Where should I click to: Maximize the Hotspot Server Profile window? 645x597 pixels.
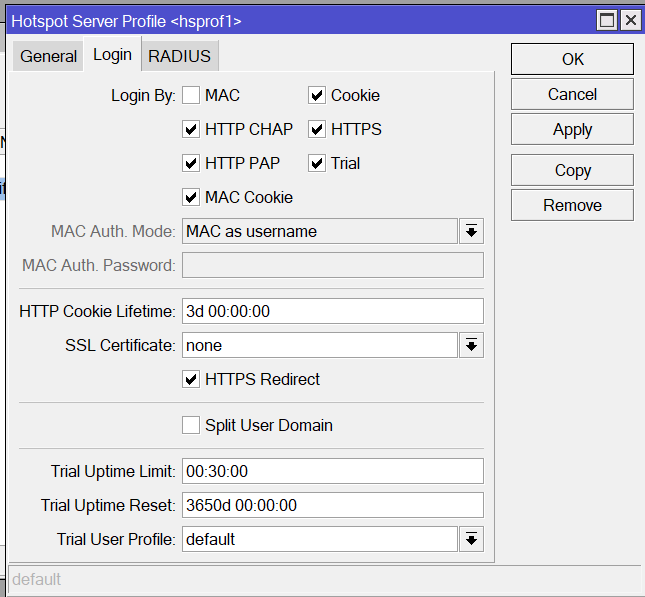pos(608,20)
